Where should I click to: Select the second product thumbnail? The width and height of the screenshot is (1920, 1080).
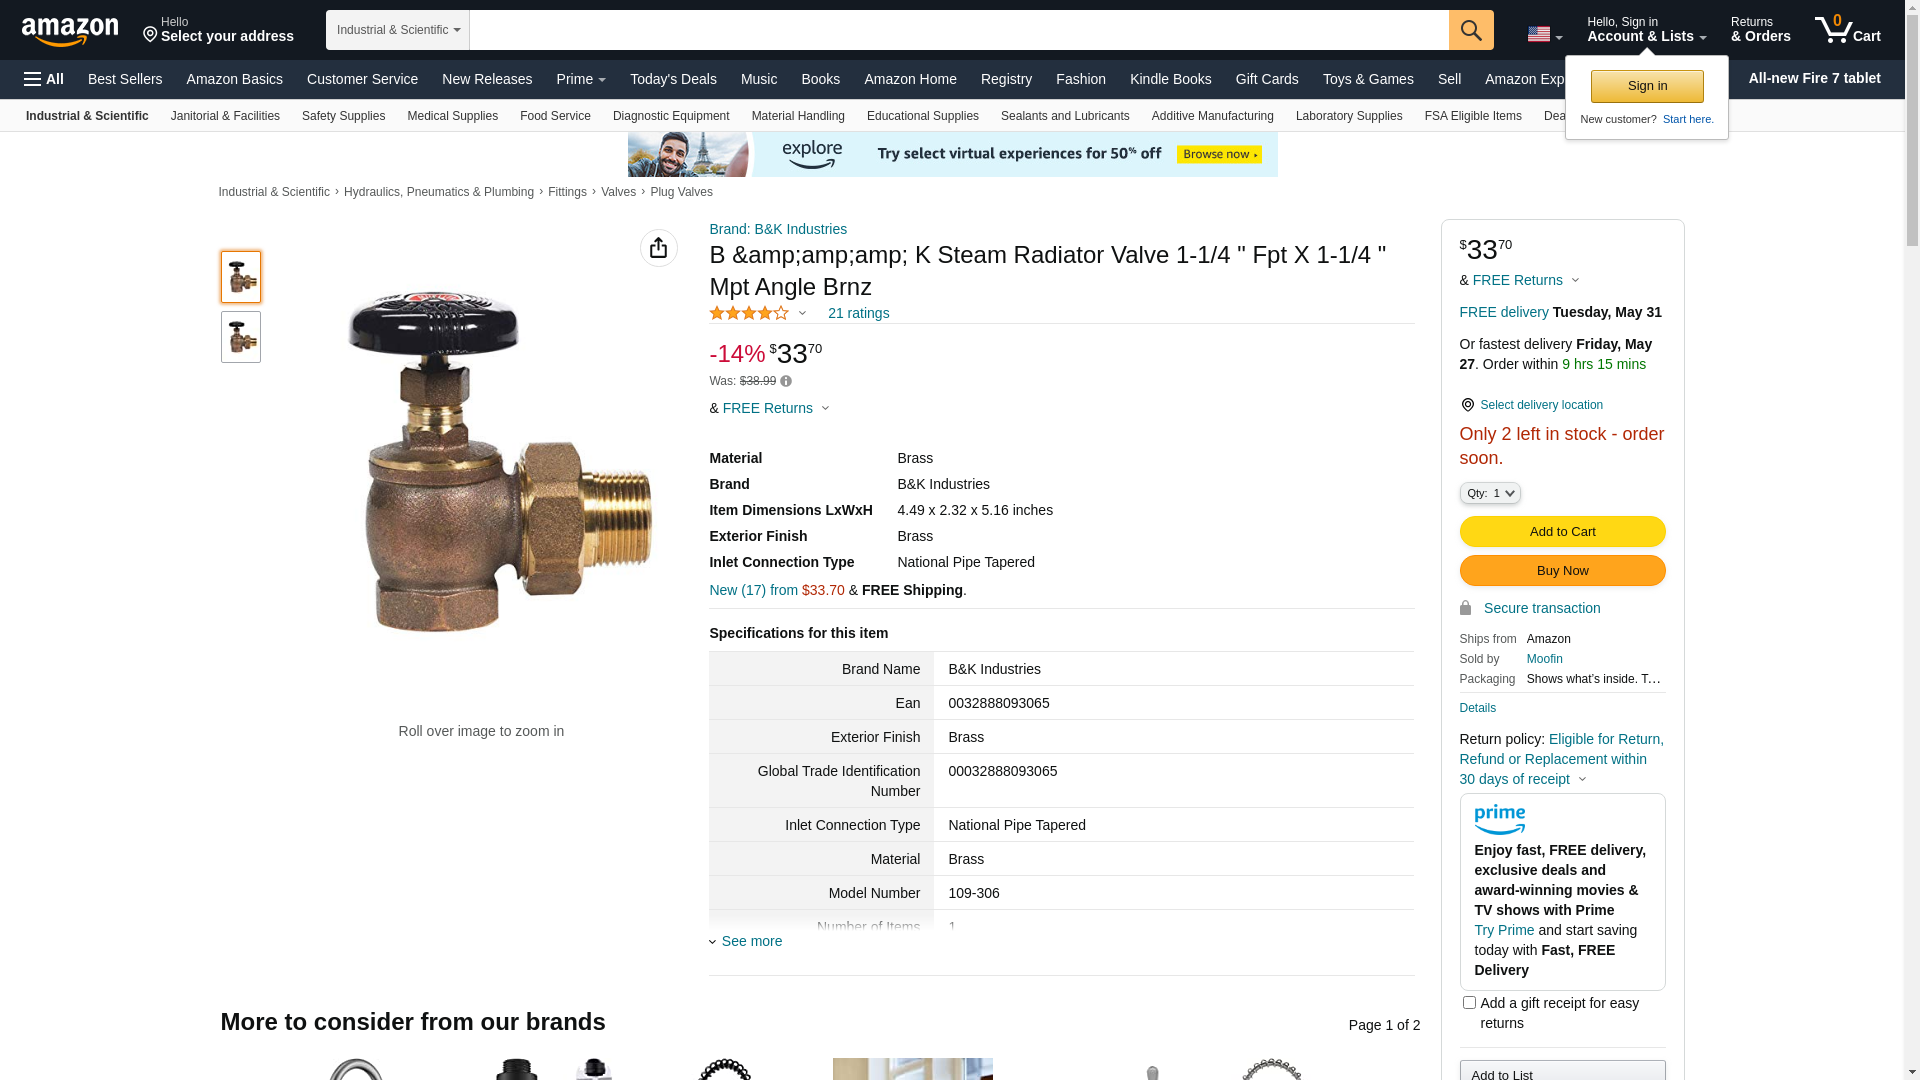[241, 337]
